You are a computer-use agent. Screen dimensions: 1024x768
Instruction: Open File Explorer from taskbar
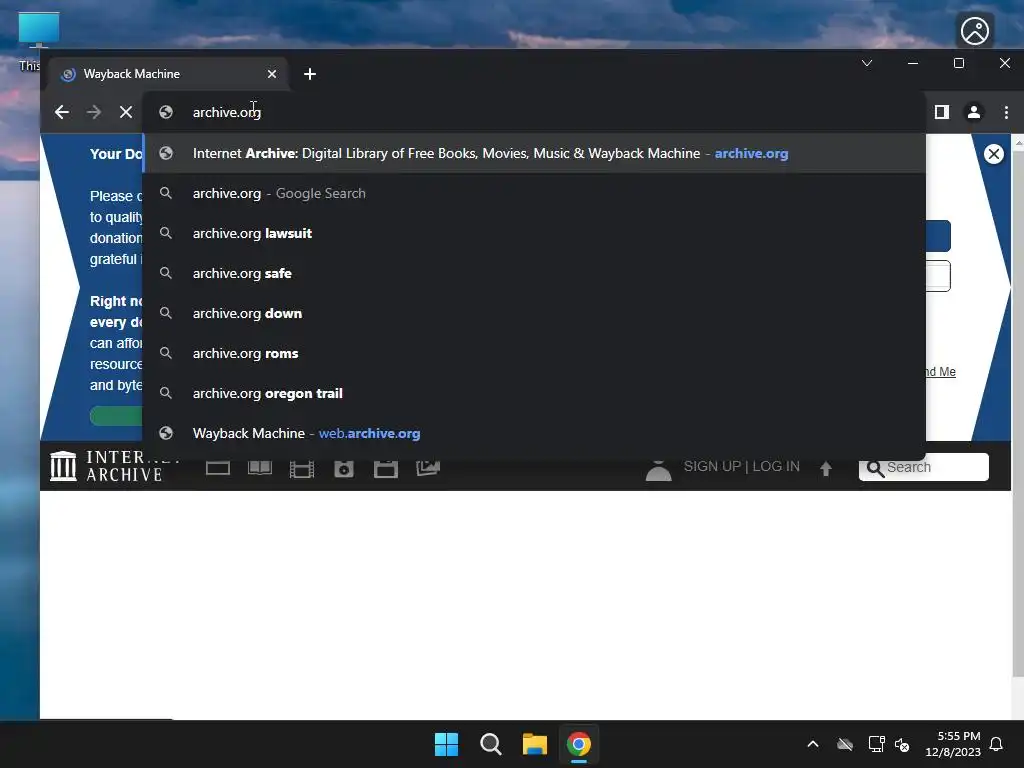pos(535,744)
